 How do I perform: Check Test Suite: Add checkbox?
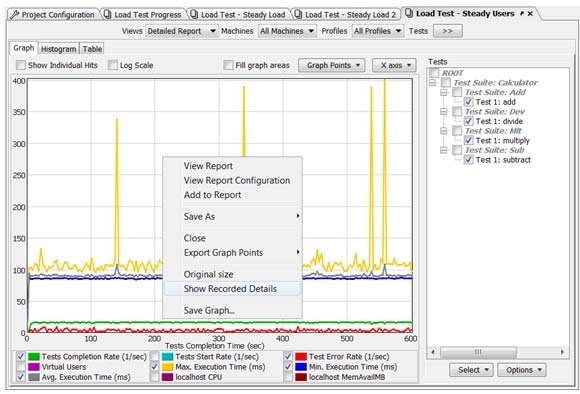coord(457,92)
